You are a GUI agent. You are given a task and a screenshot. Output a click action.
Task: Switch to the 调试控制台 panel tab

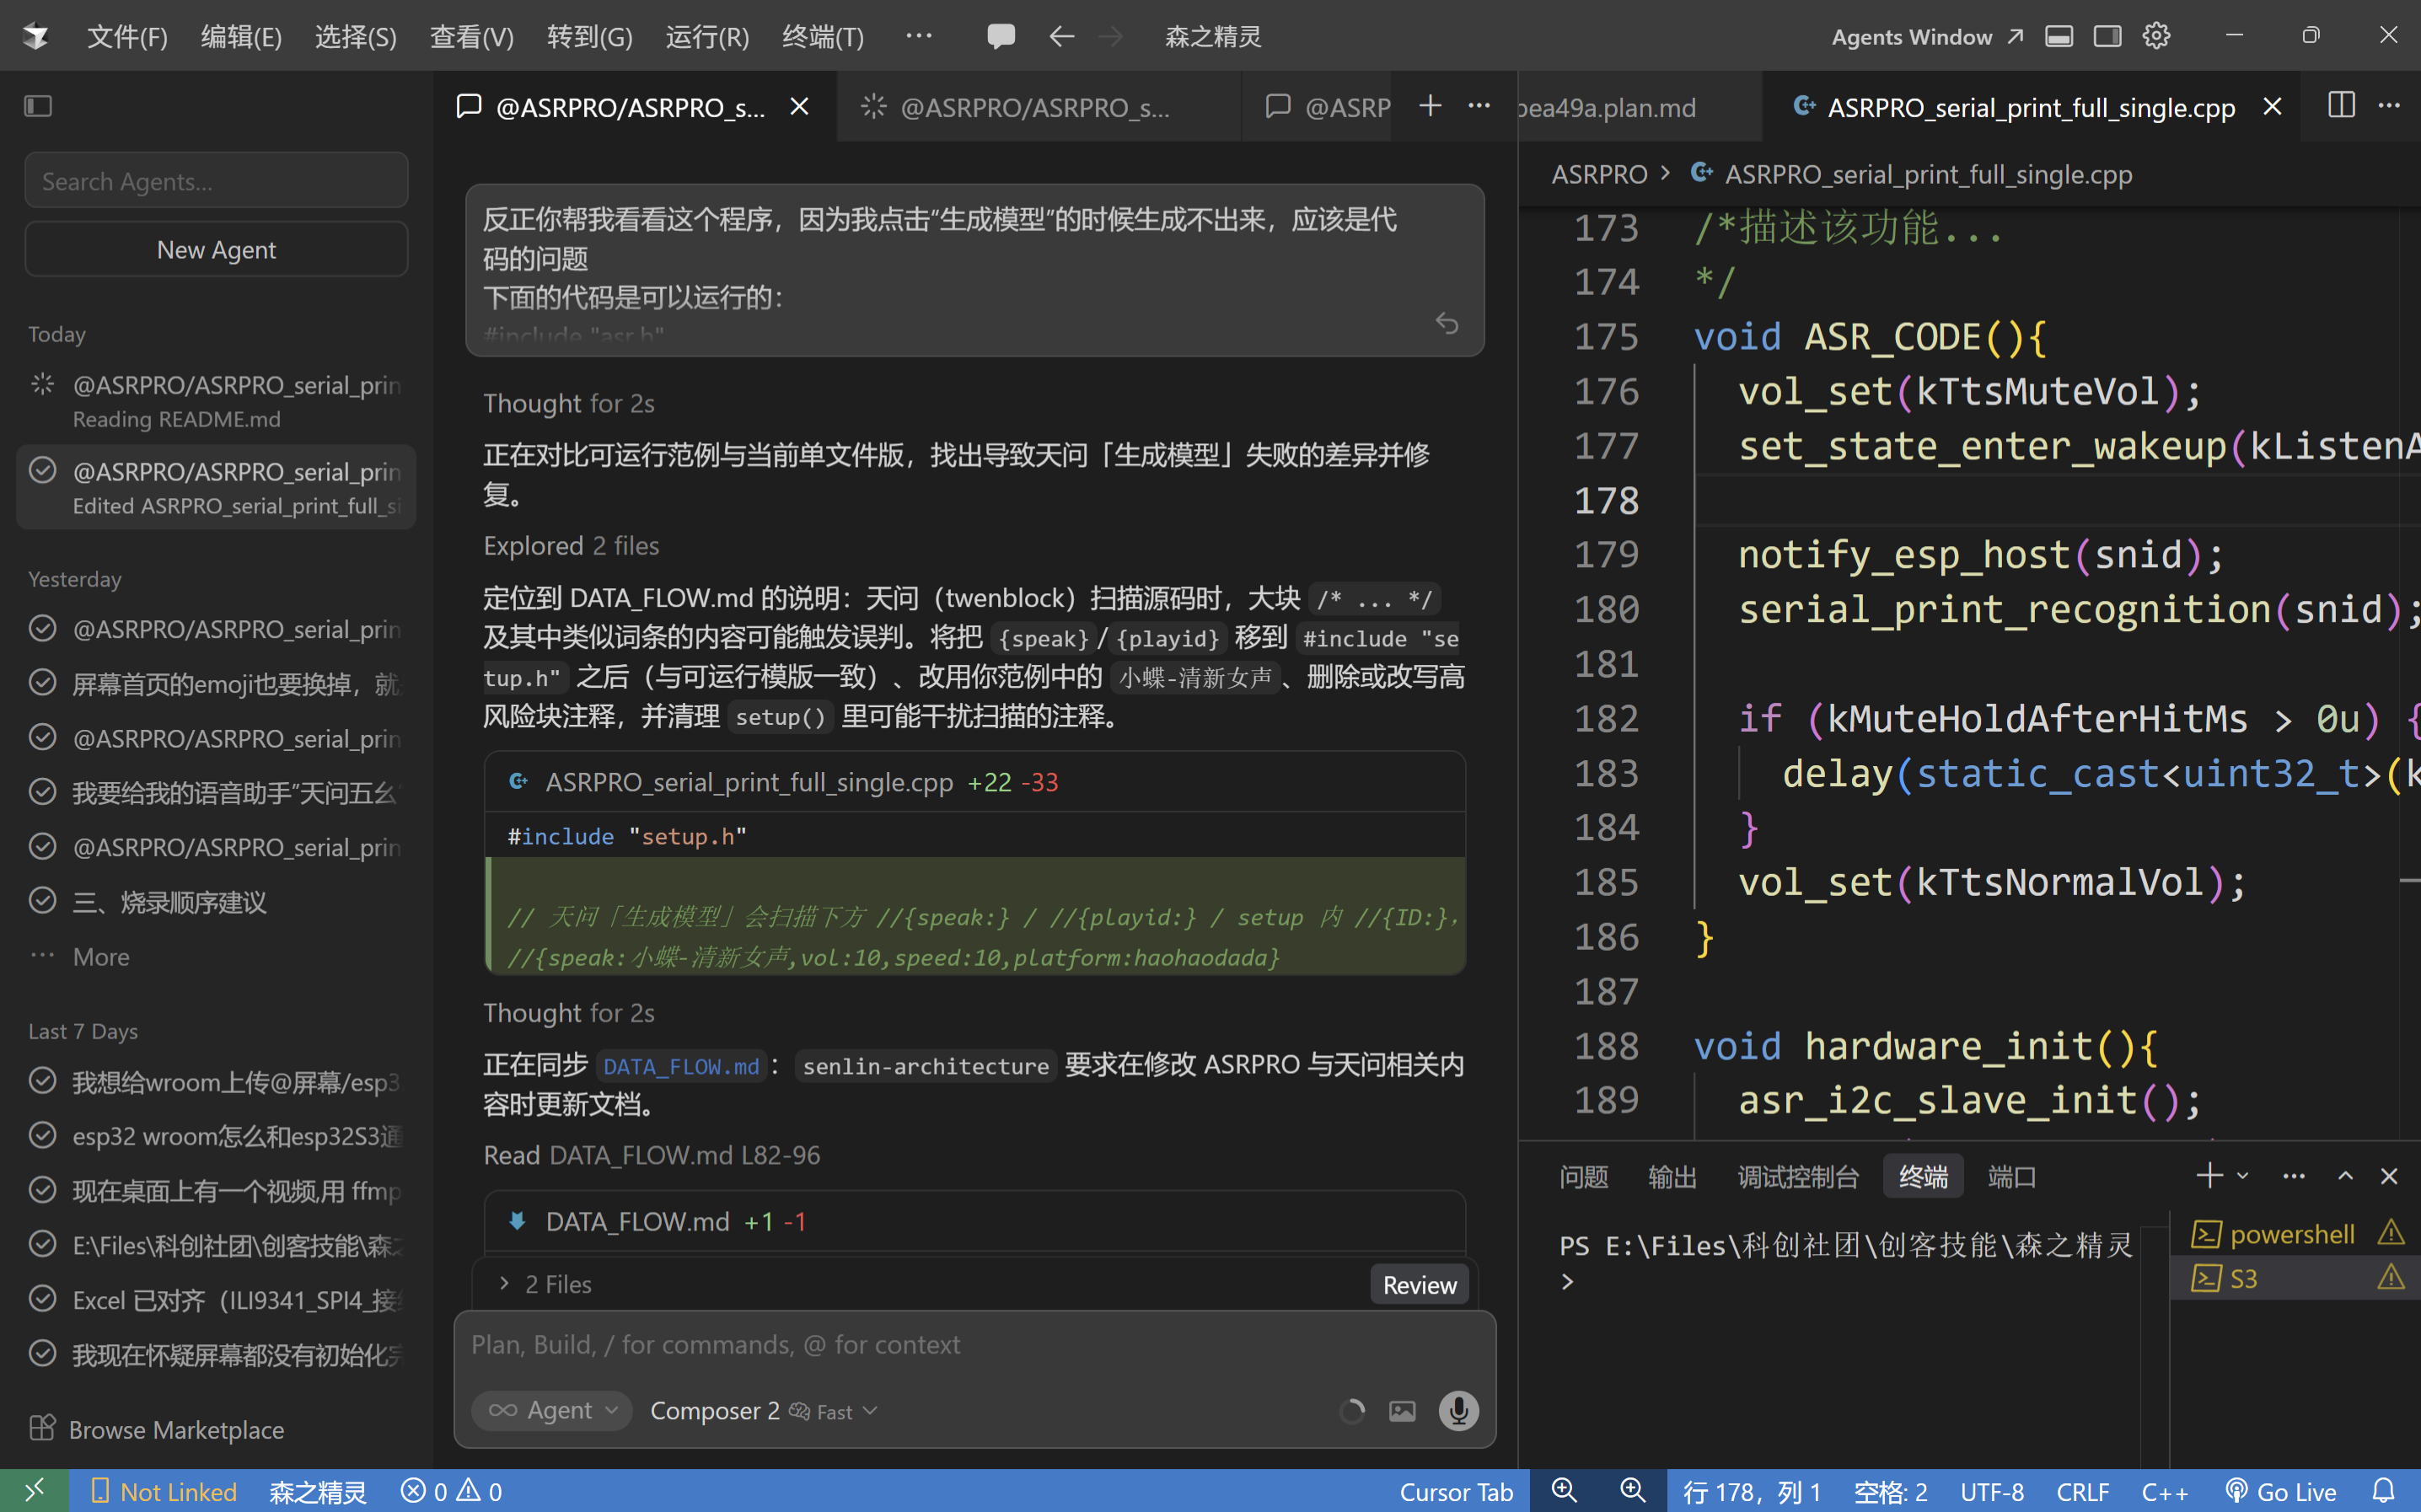(x=1797, y=1177)
